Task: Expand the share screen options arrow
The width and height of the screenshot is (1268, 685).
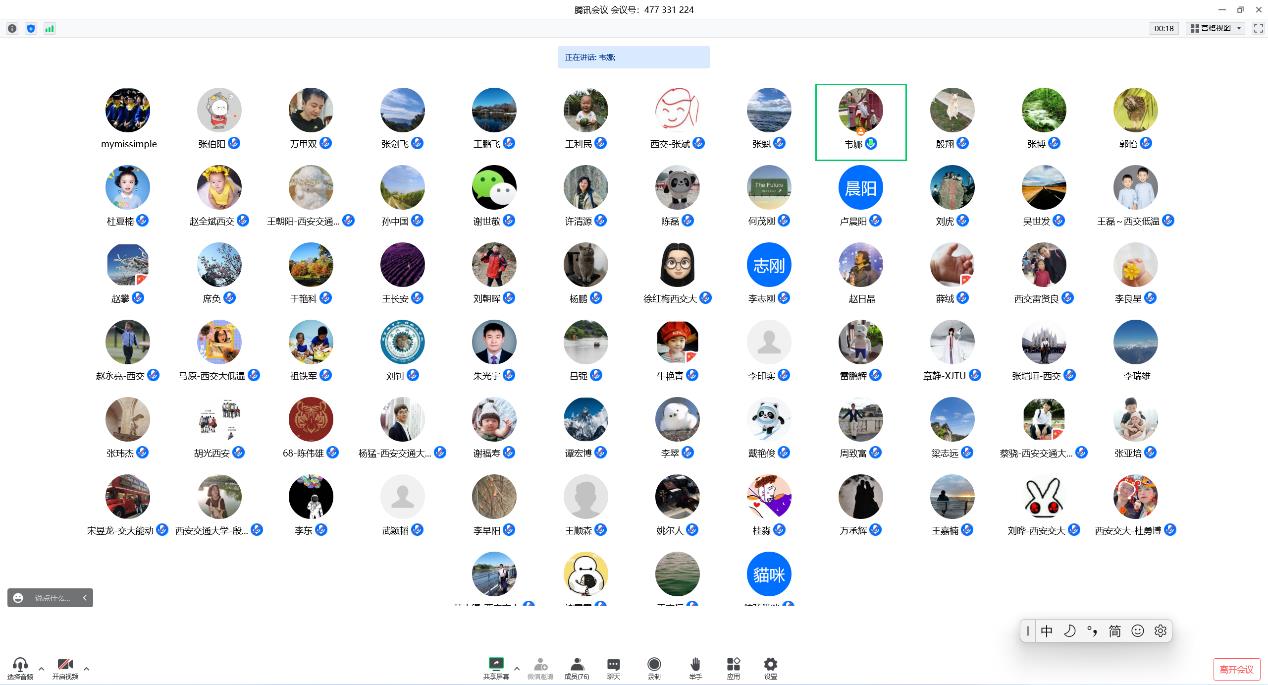Action: 517,668
